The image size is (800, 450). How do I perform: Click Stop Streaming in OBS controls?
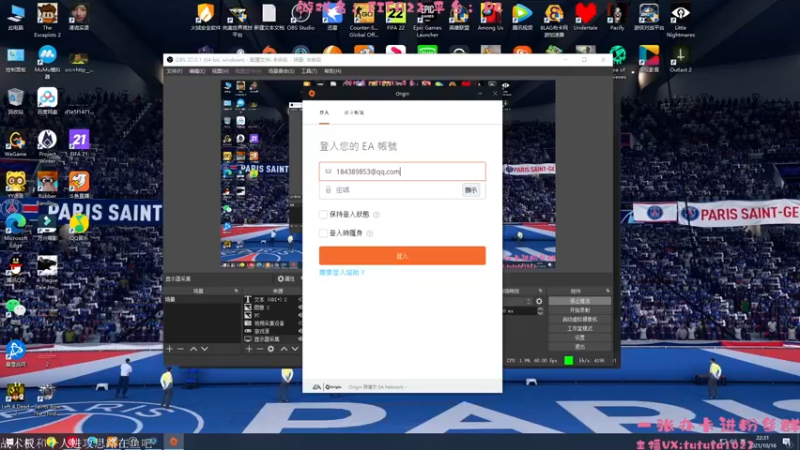tap(580, 301)
